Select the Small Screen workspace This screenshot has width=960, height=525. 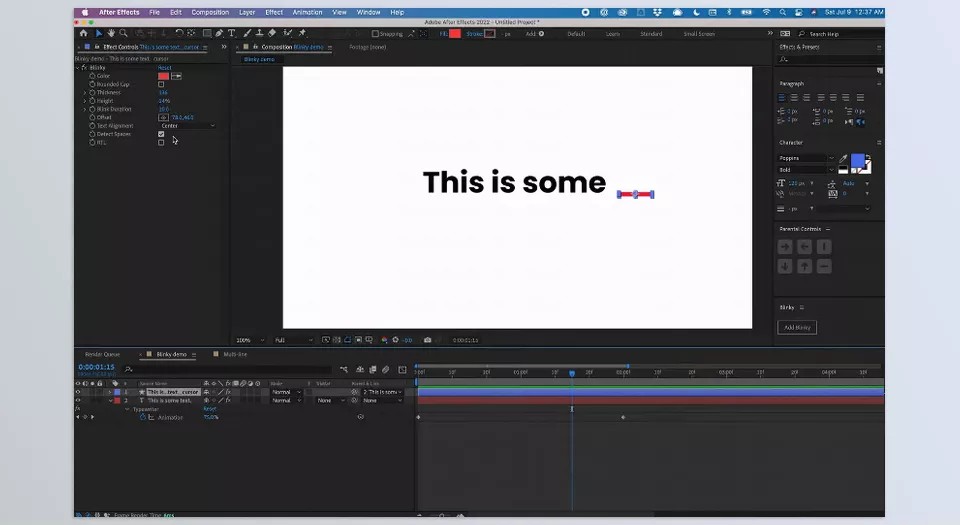[699, 34]
